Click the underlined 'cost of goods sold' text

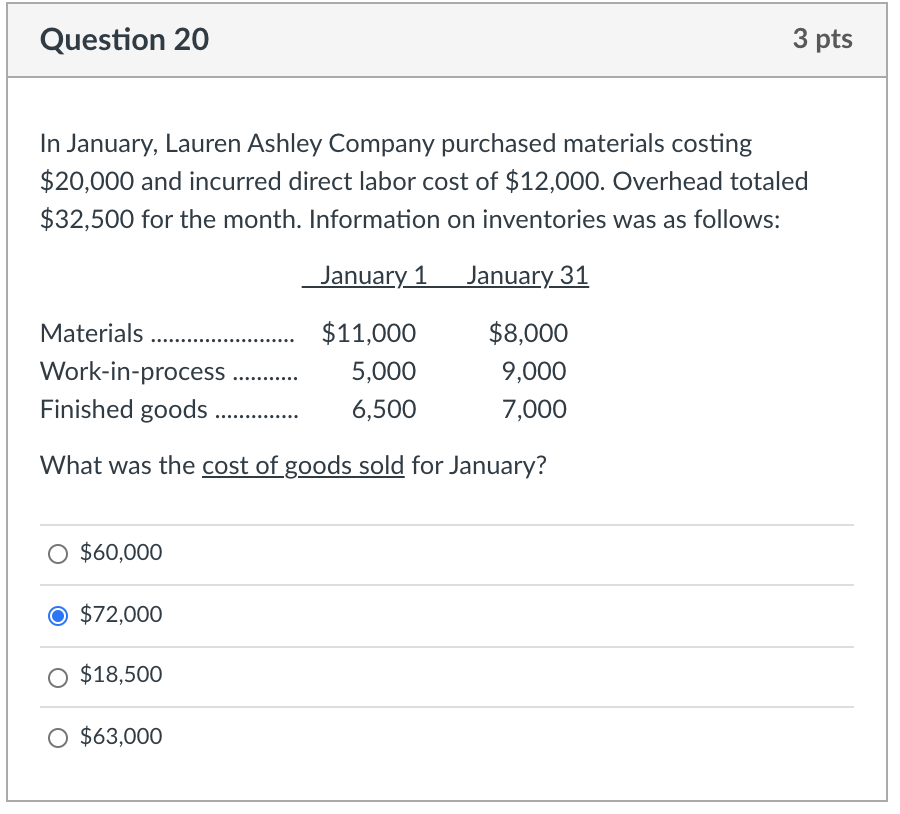[x=303, y=467]
